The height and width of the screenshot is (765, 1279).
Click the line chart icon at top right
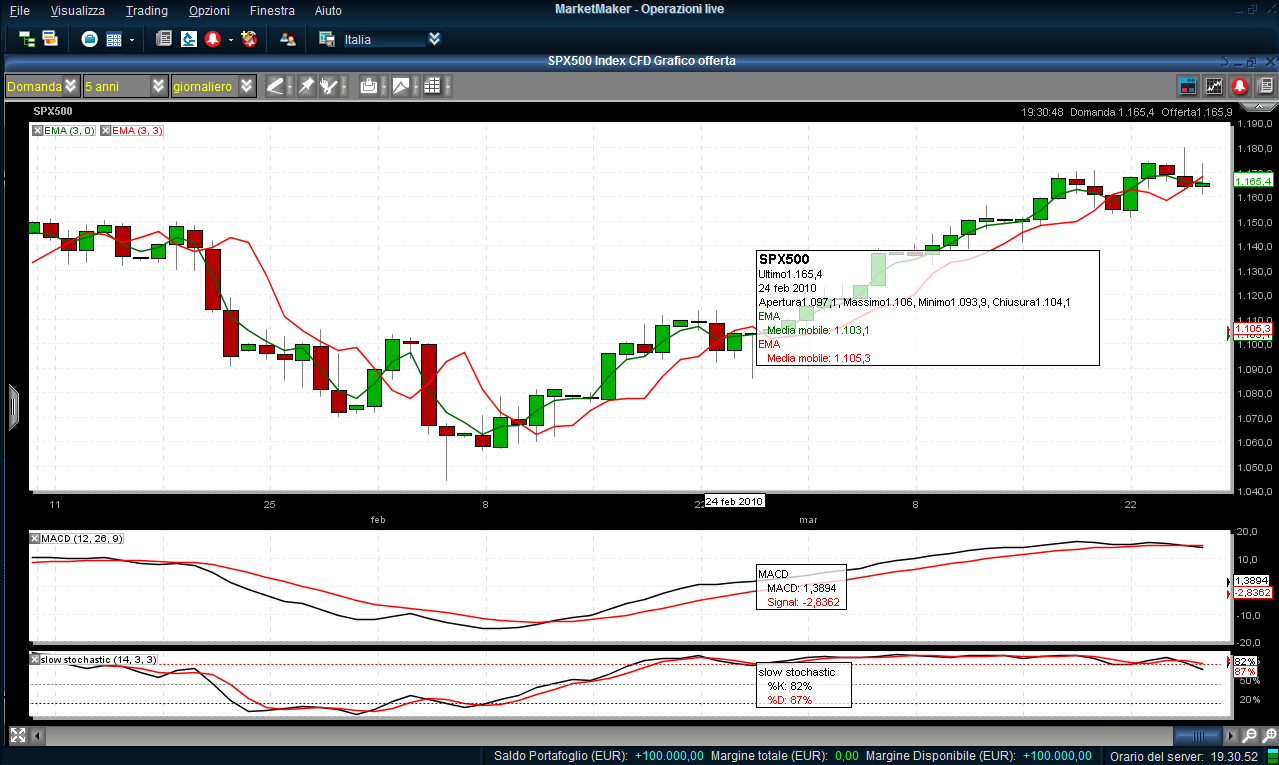[x=1214, y=86]
